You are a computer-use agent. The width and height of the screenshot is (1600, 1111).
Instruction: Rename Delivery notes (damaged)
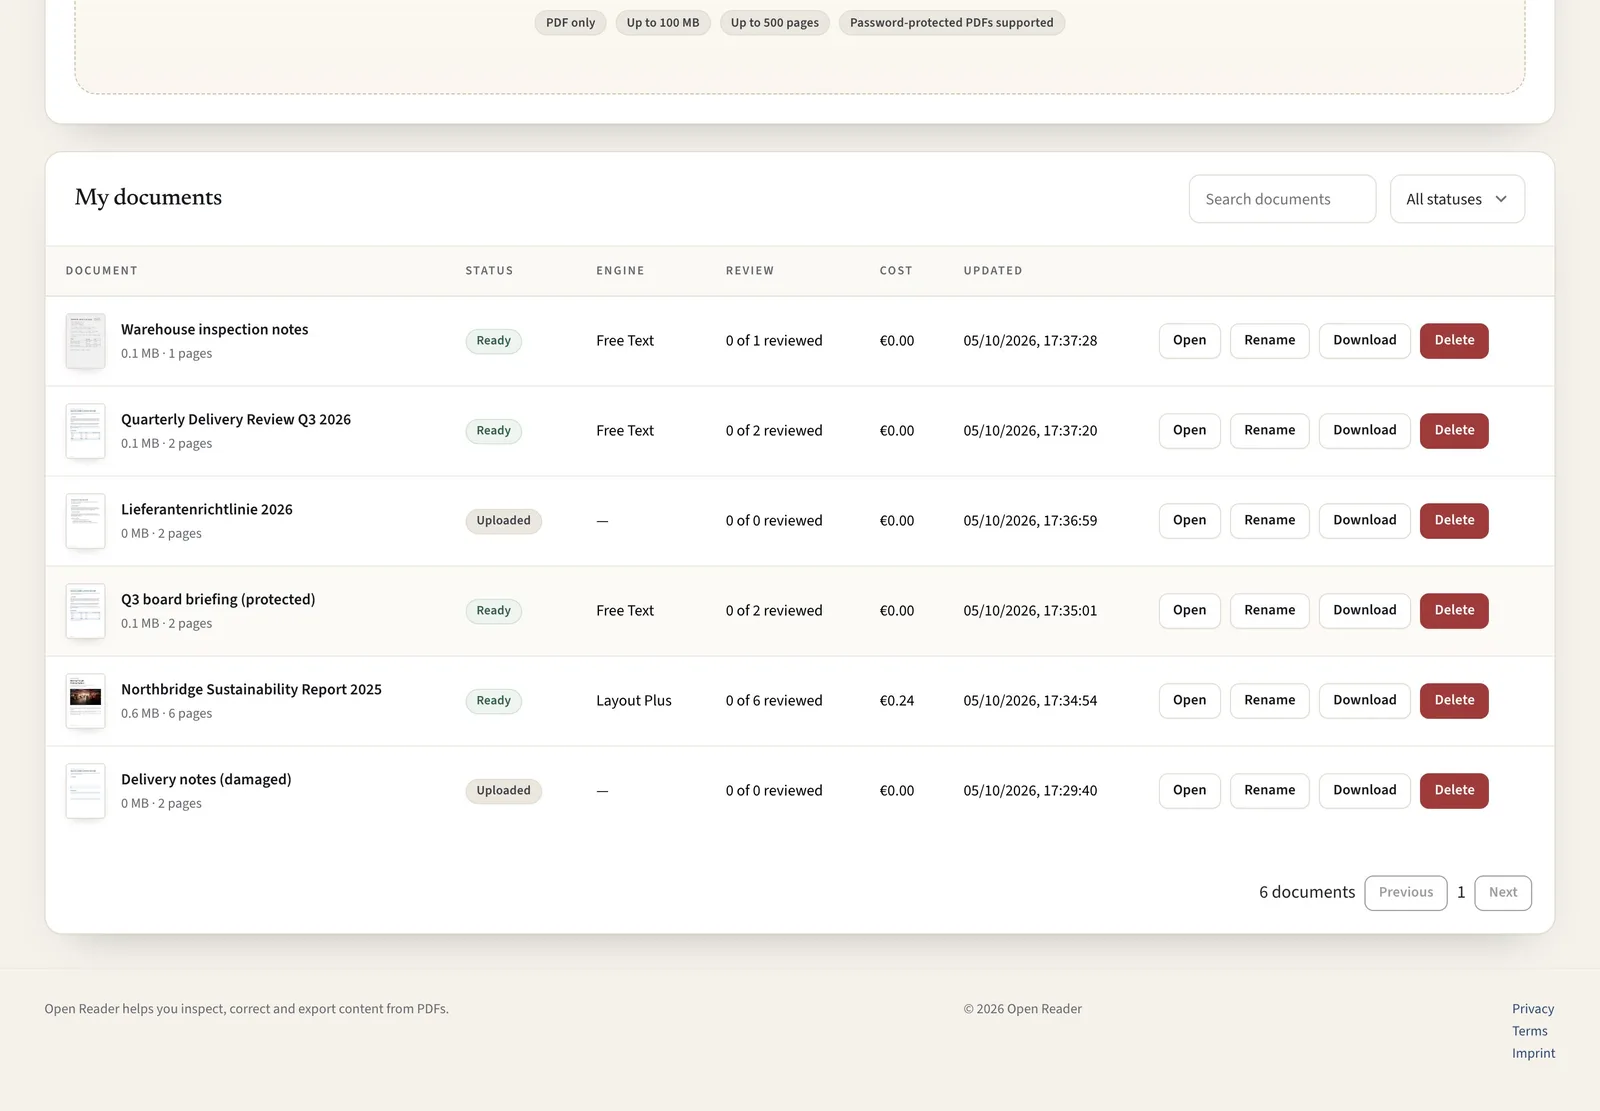point(1269,790)
